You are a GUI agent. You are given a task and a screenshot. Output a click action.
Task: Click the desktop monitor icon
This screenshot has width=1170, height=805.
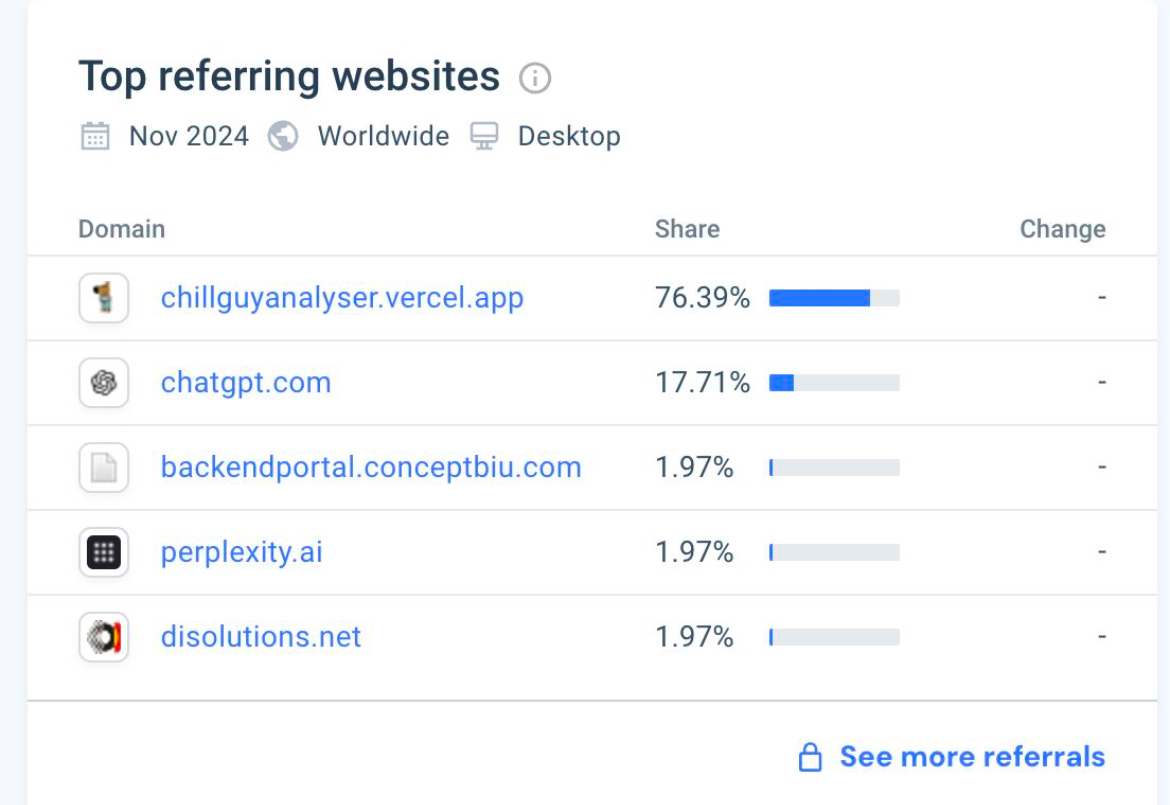tap(484, 136)
